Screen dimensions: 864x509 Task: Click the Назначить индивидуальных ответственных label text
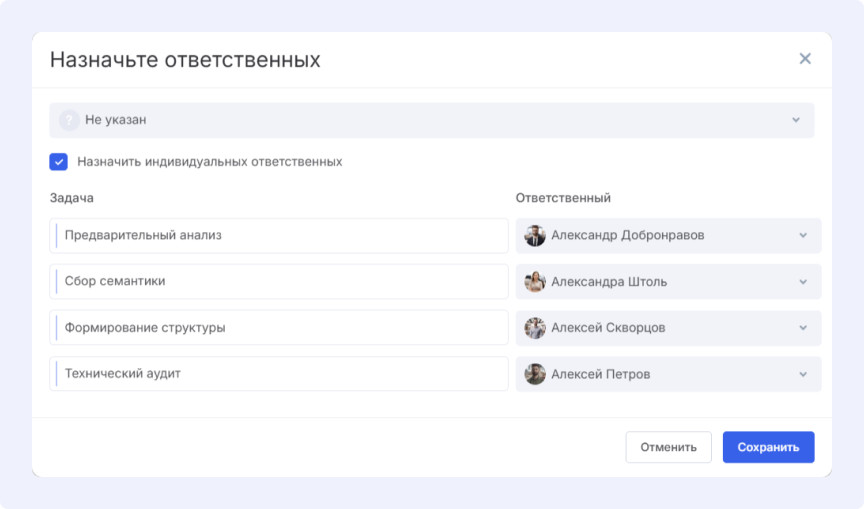coord(210,161)
